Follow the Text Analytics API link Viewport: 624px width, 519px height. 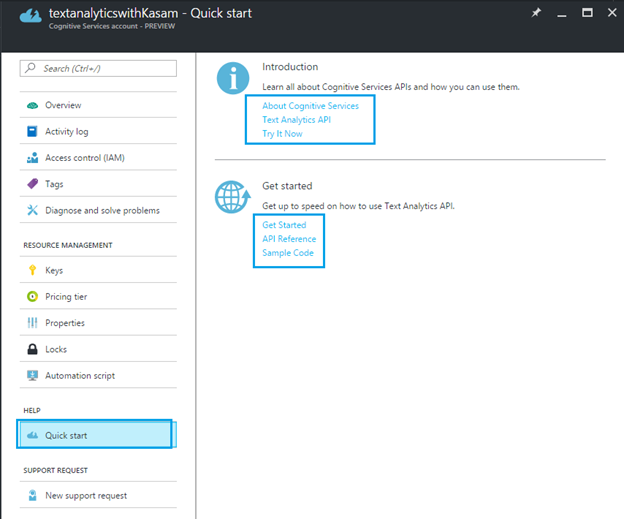coord(296,120)
